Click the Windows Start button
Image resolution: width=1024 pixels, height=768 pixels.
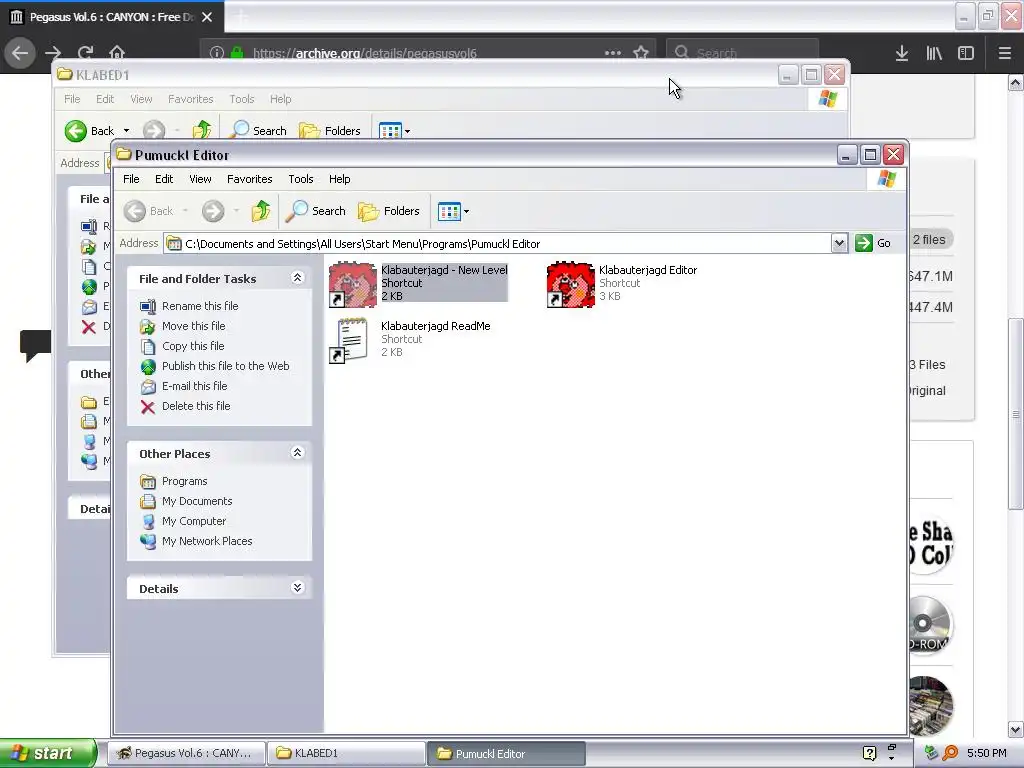(x=48, y=753)
